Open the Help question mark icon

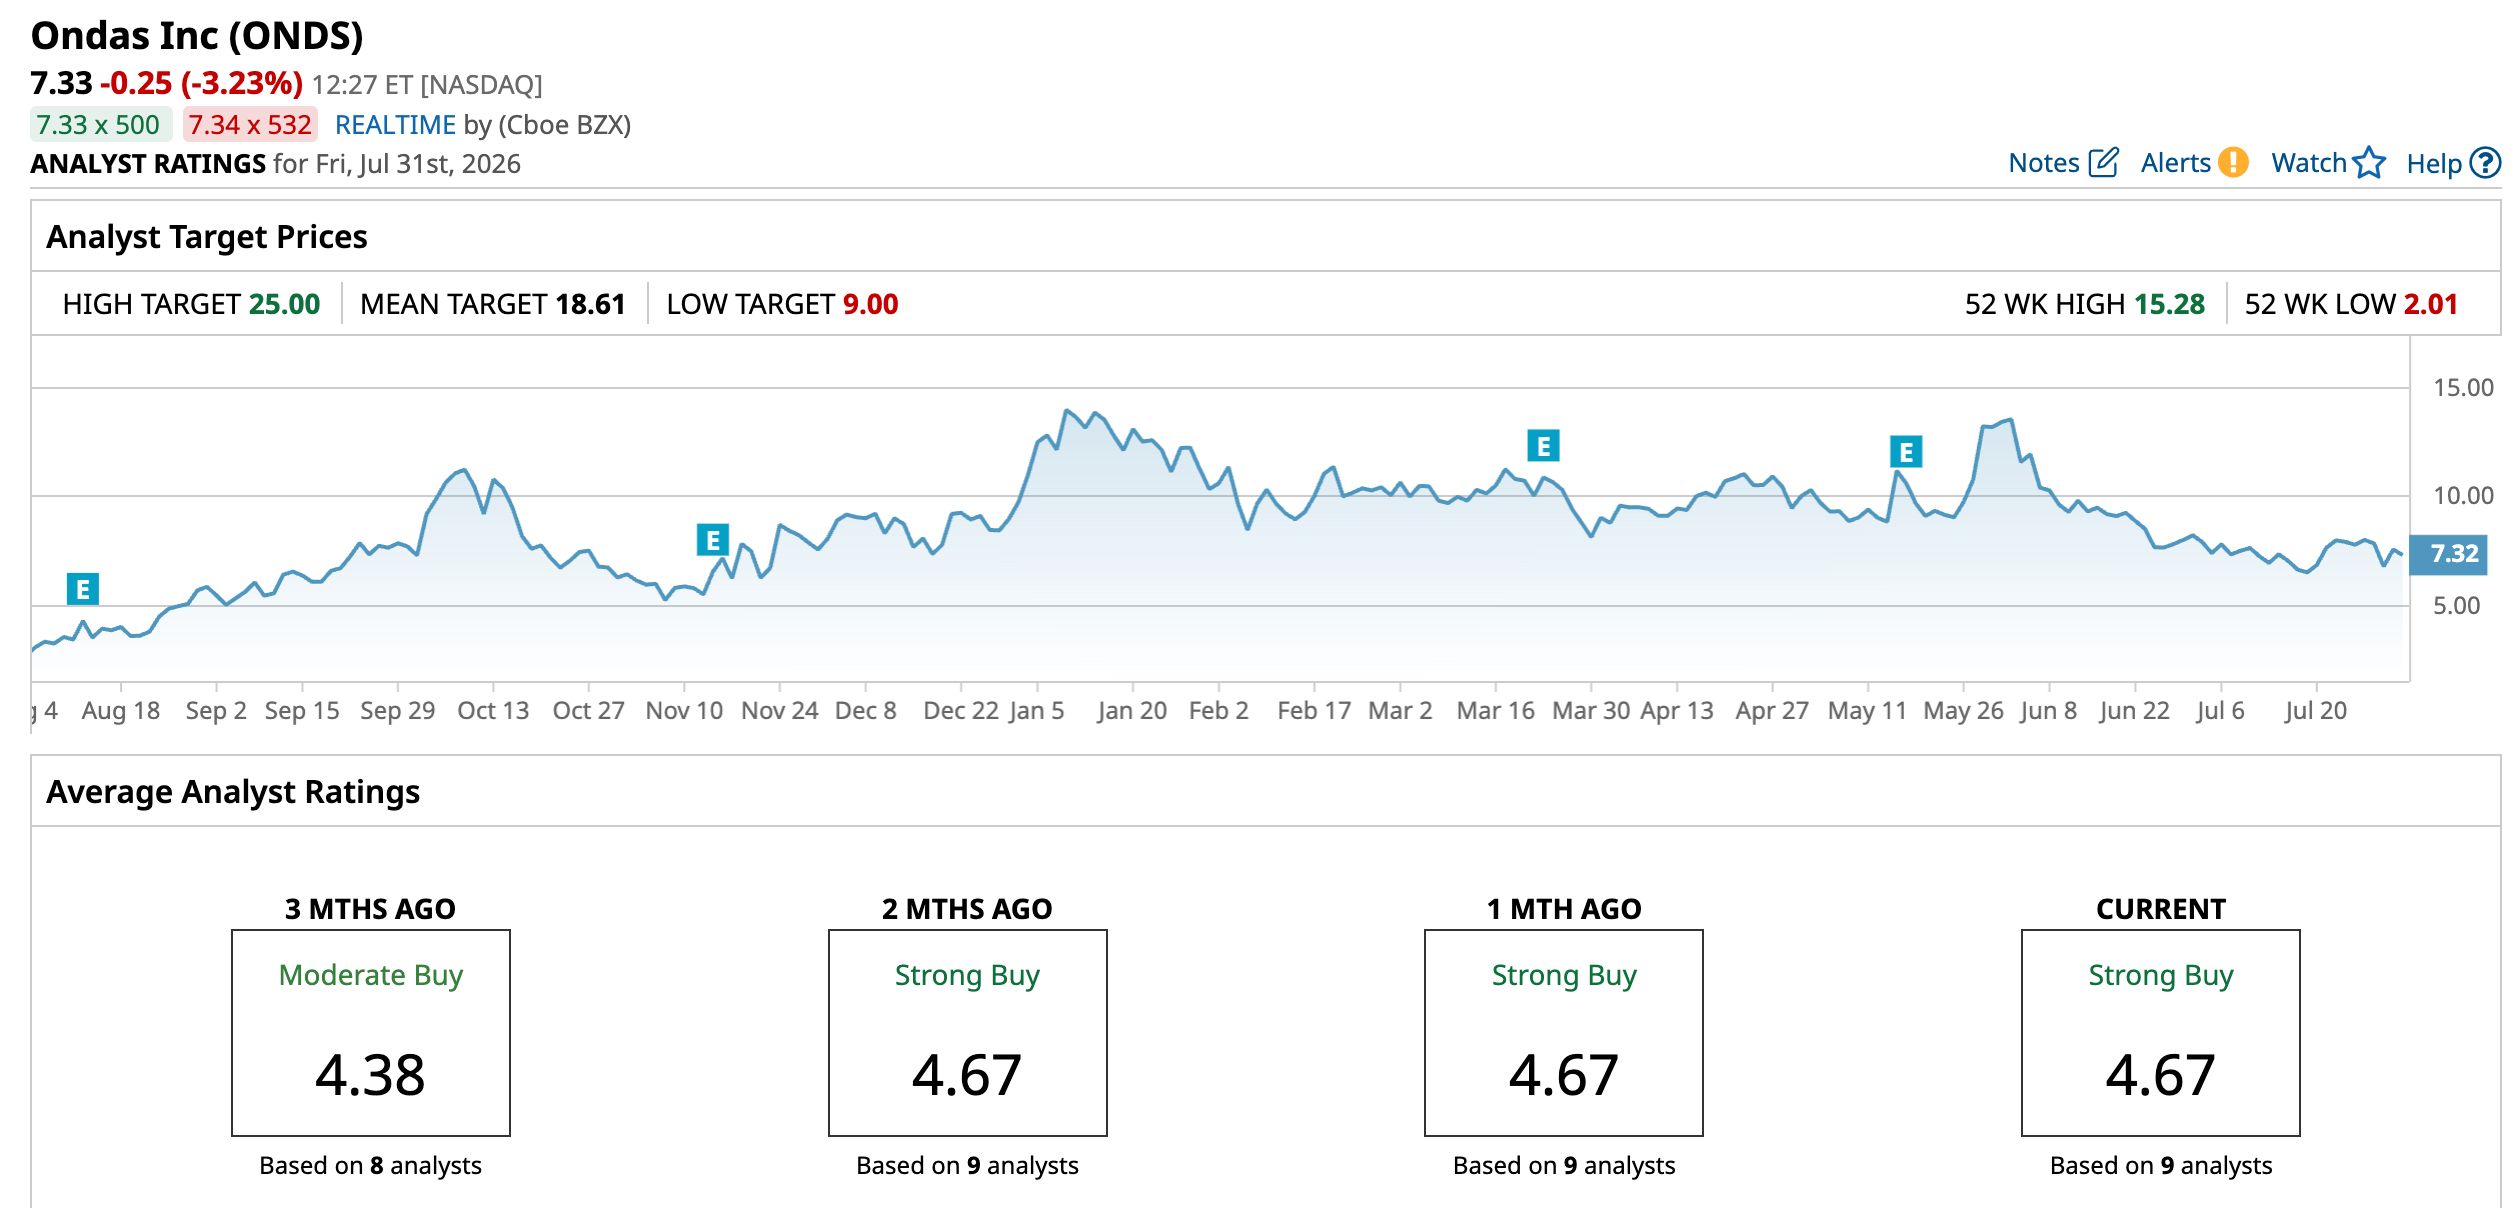[2485, 162]
